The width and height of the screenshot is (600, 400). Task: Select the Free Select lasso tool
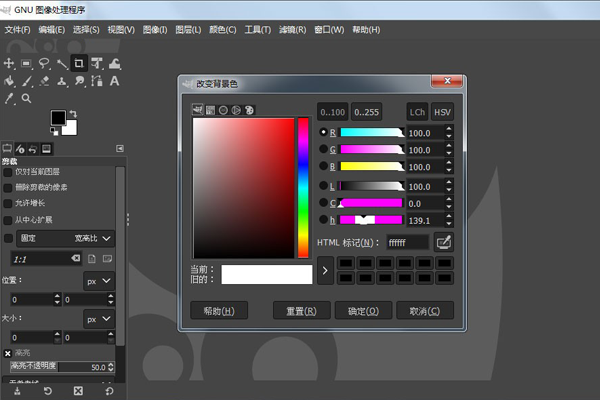[44, 63]
